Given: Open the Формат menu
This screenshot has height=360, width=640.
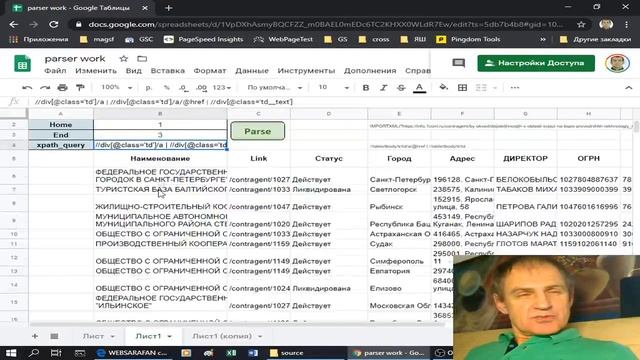Looking at the screenshot, I should (x=210, y=71).
